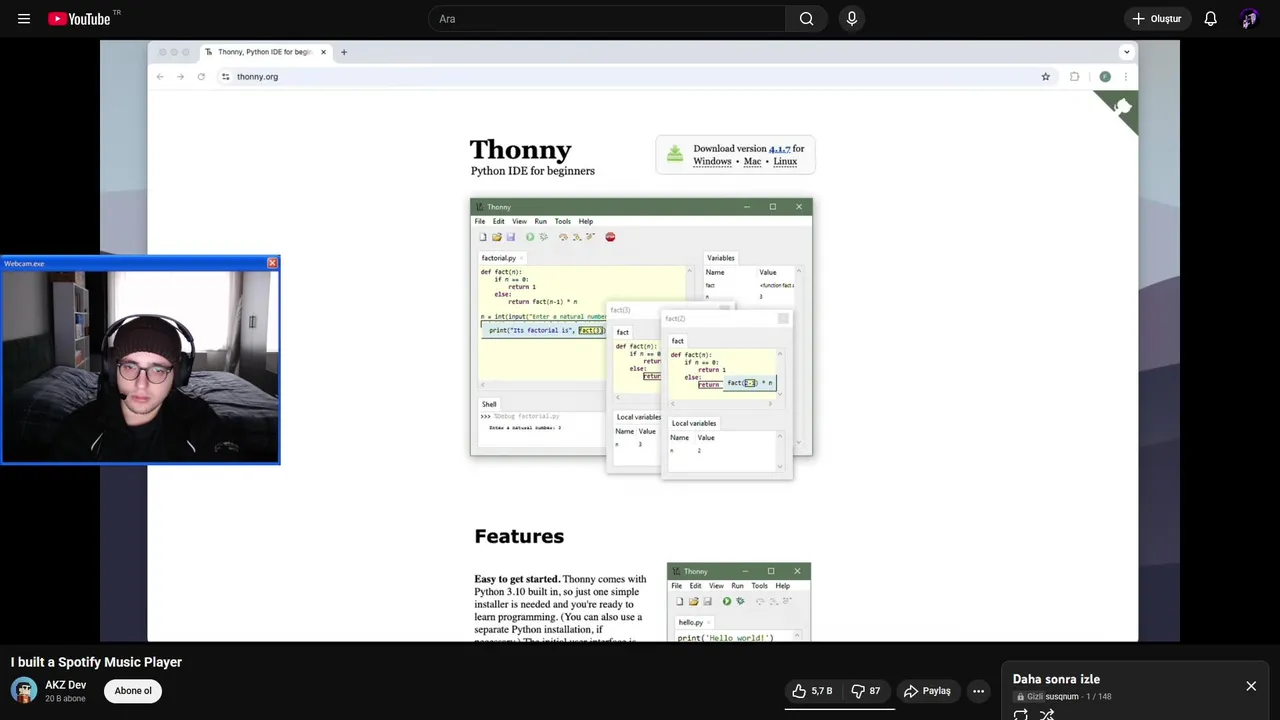1280x720 pixels.
Task: Focus the "Ara" search field
Action: [606, 19]
